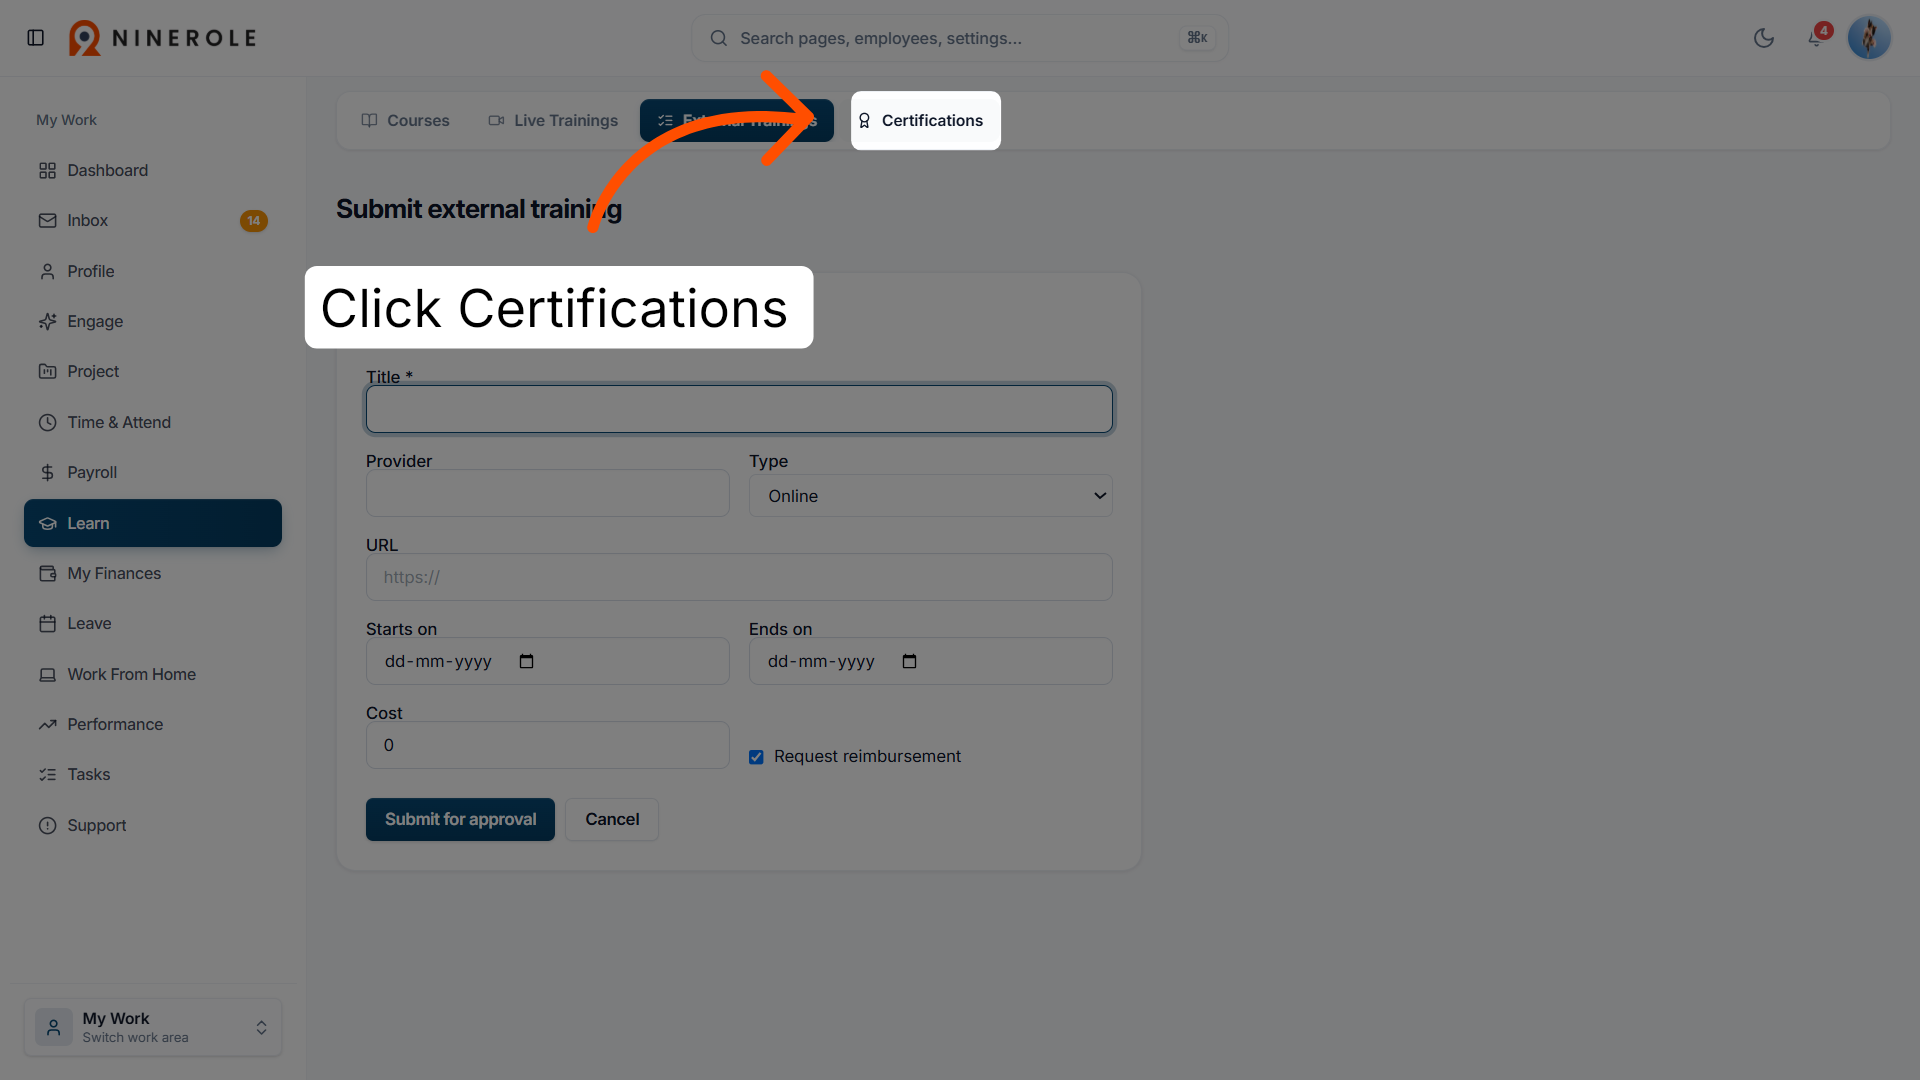The height and width of the screenshot is (1080, 1920).
Task: Open Support in sidebar
Action: (x=153, y=826)
